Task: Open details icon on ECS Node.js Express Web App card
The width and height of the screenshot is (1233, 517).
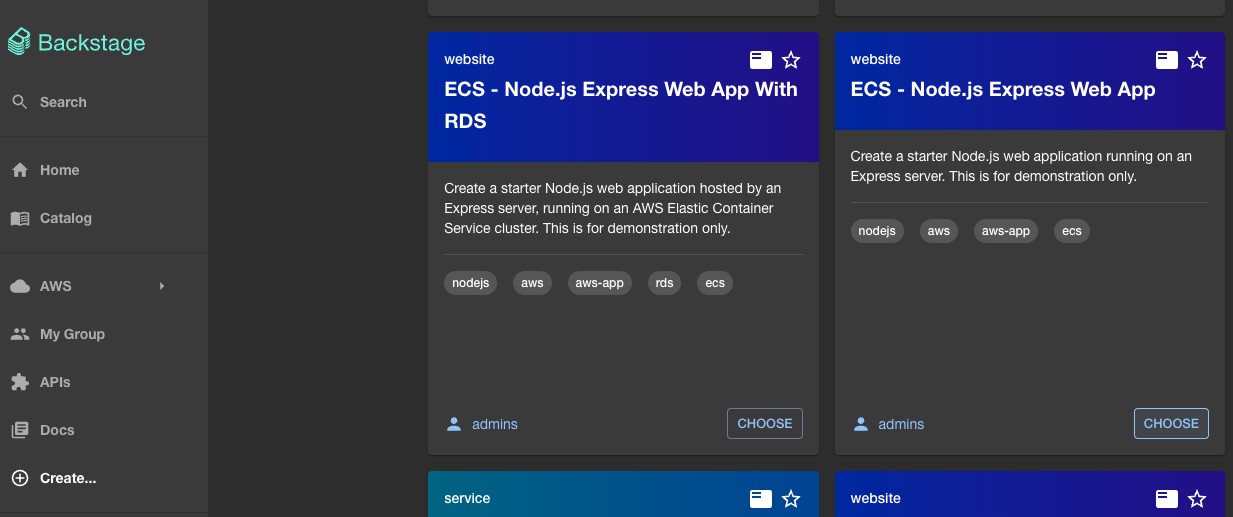Action: [x=1167, y=60]
